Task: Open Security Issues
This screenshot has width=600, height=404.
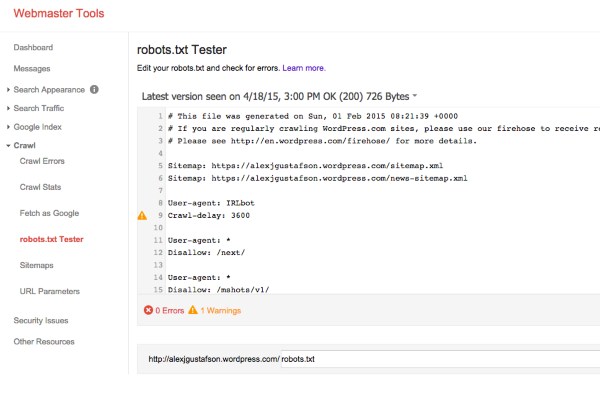Action: coord(41,320)
